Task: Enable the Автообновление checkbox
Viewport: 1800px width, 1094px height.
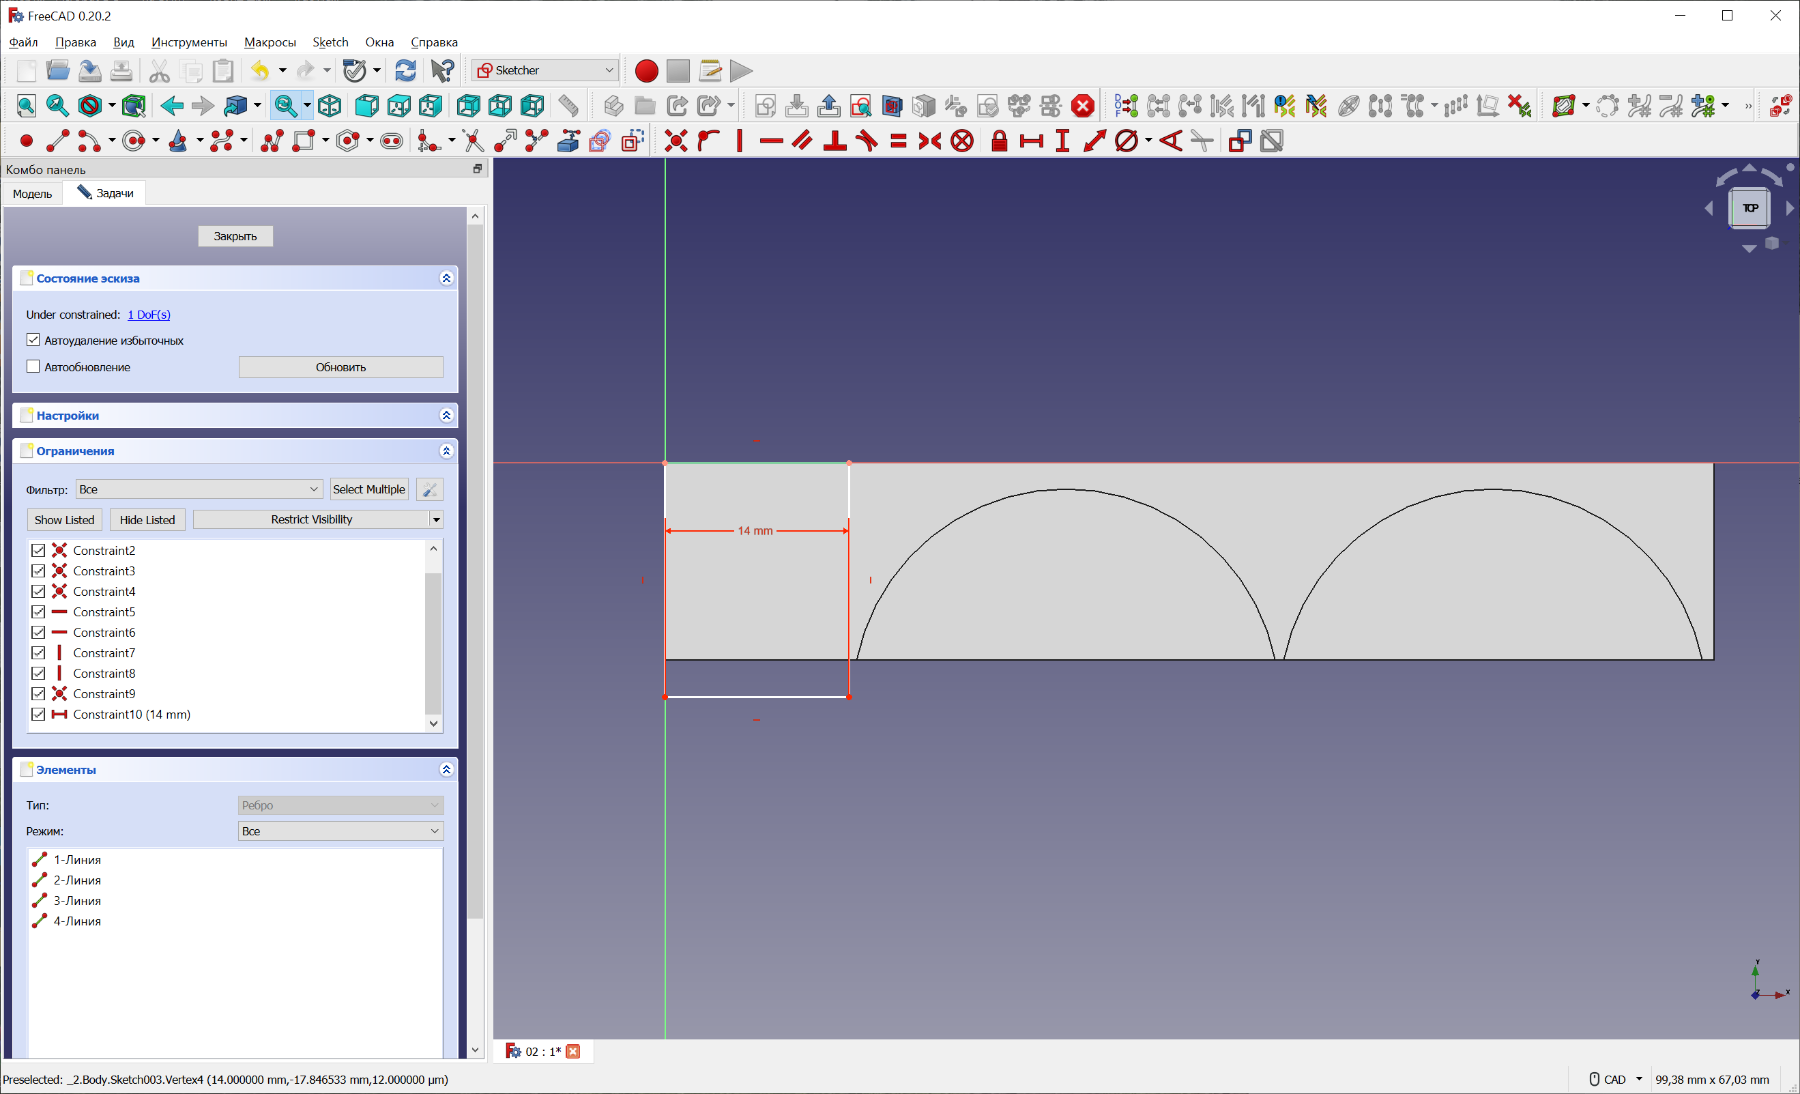Action: point(34,367)
